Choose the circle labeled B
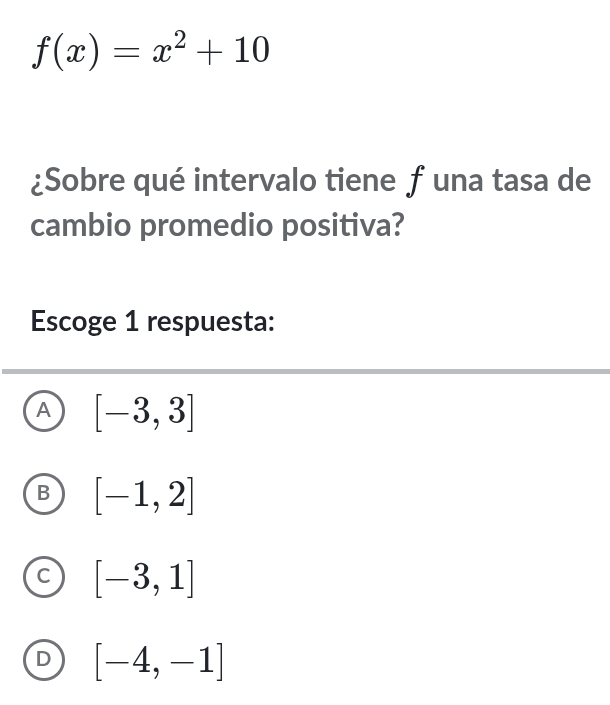 43,494
